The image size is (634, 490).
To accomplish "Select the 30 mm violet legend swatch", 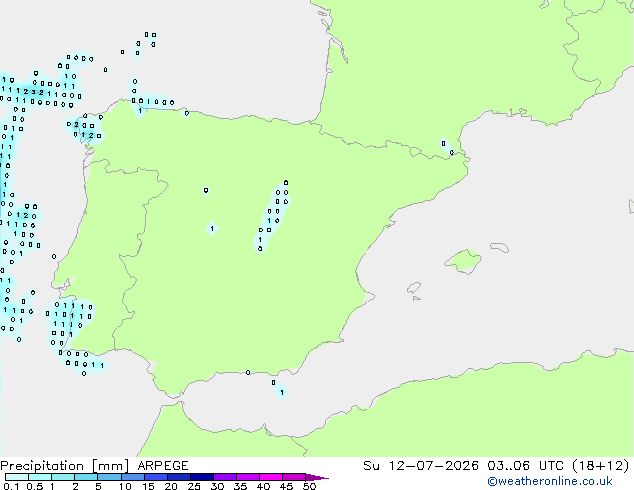I will [225, 477].
